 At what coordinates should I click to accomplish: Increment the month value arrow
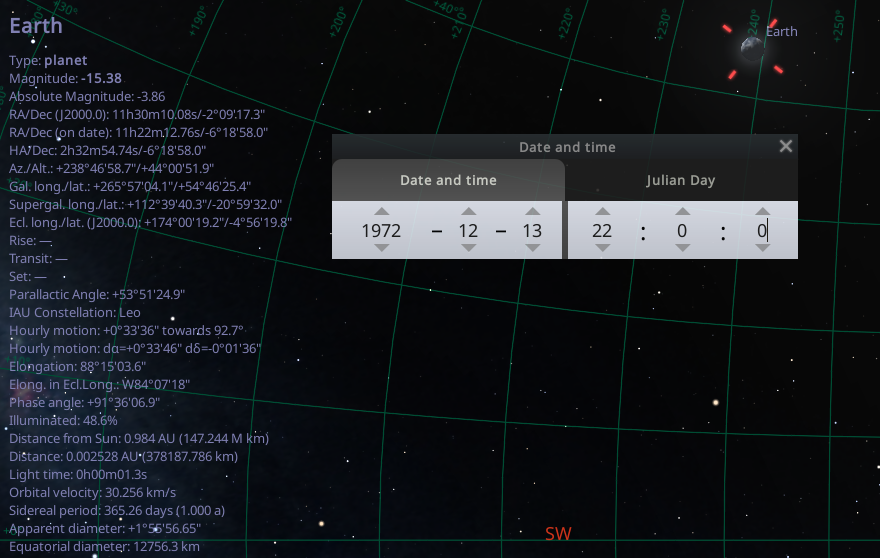(469, 212)
